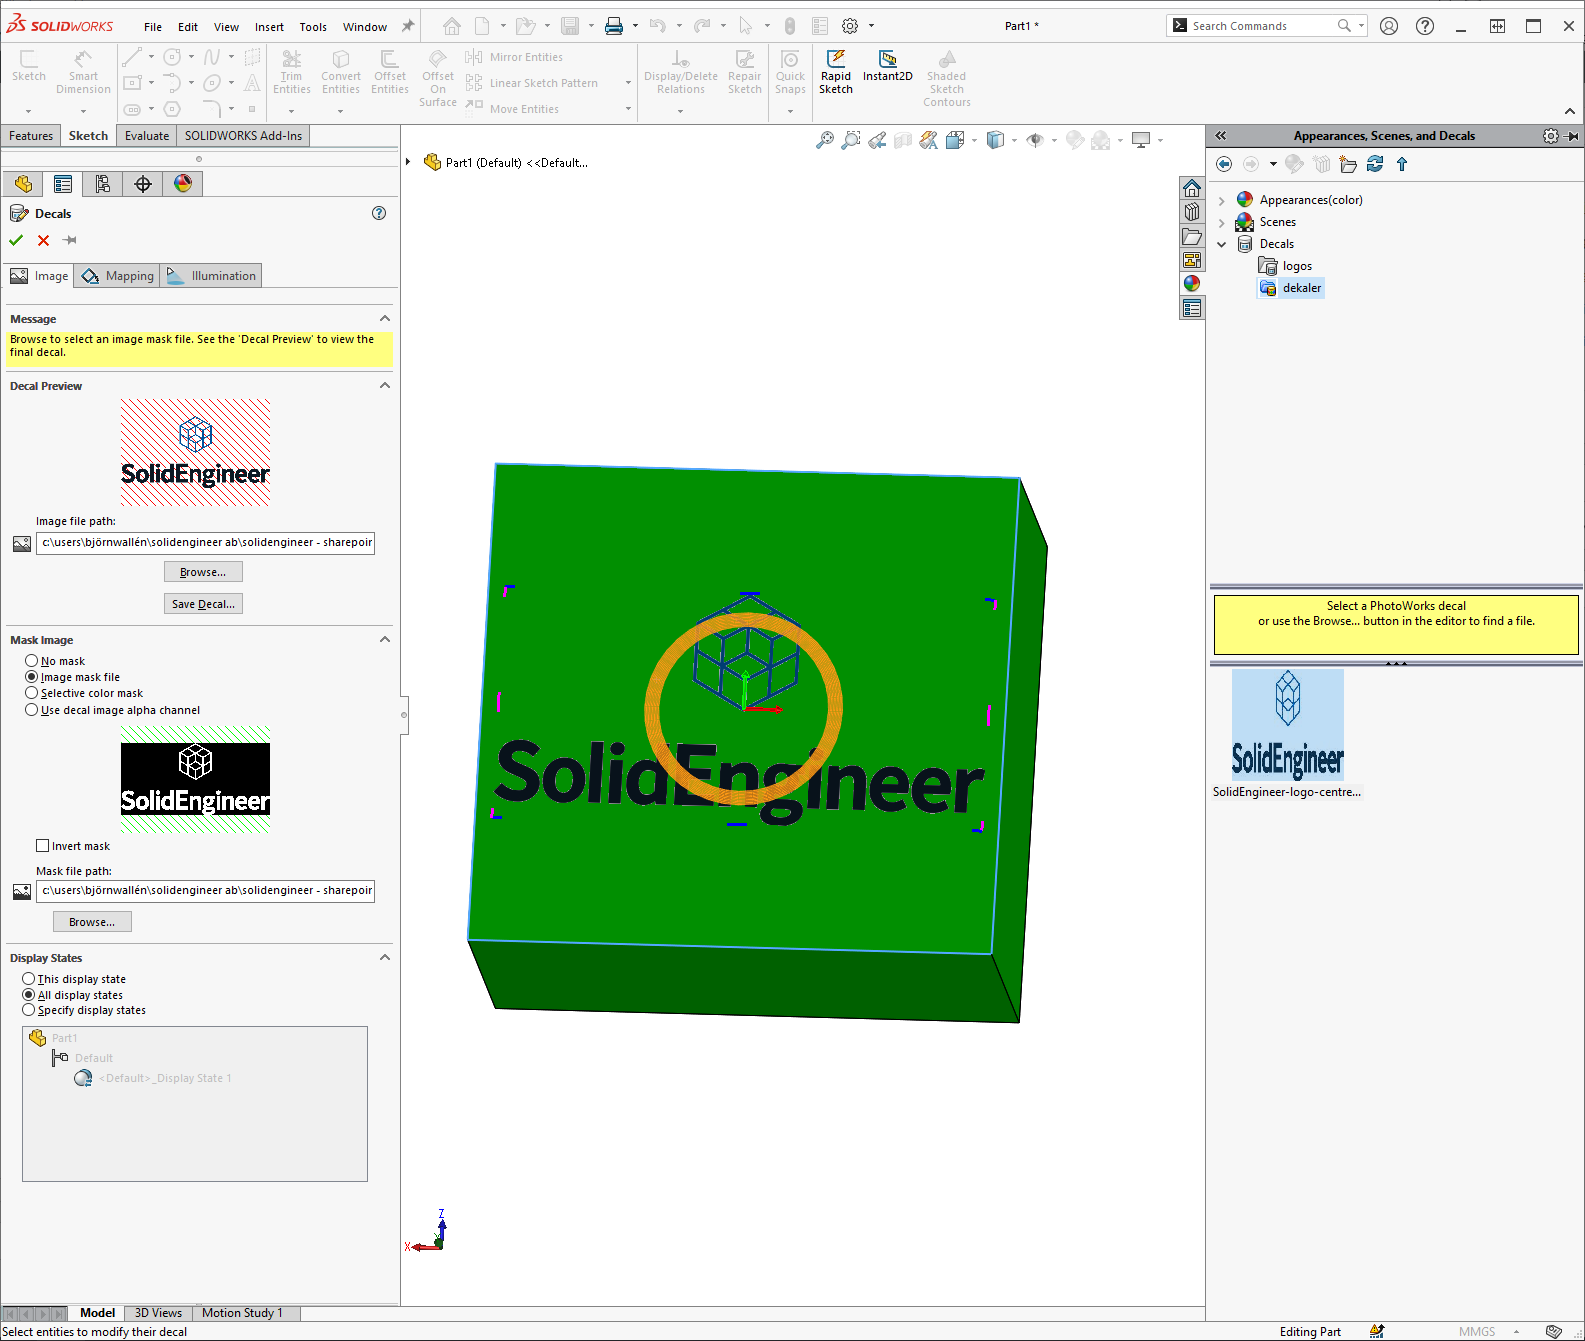Expand the Appearances(color) tree node

pyautogui.click(x=1222, y=200)
